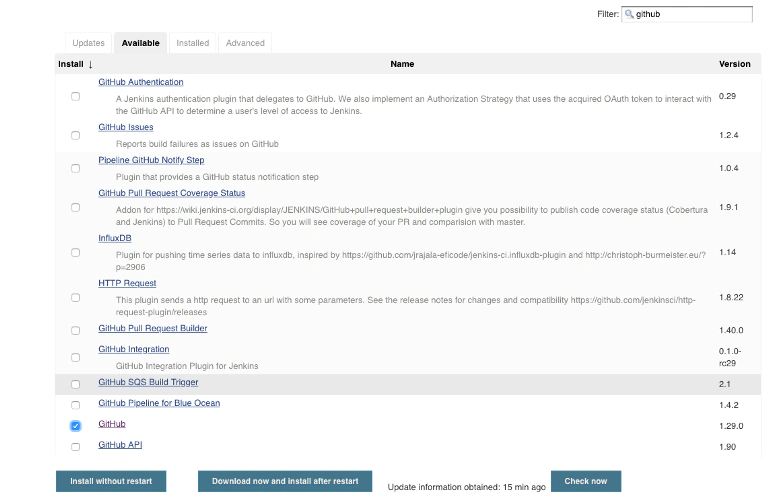This screenshot has height=500, width=764.
Task: Click version value 1.4.2
Action: click(728, 405)
